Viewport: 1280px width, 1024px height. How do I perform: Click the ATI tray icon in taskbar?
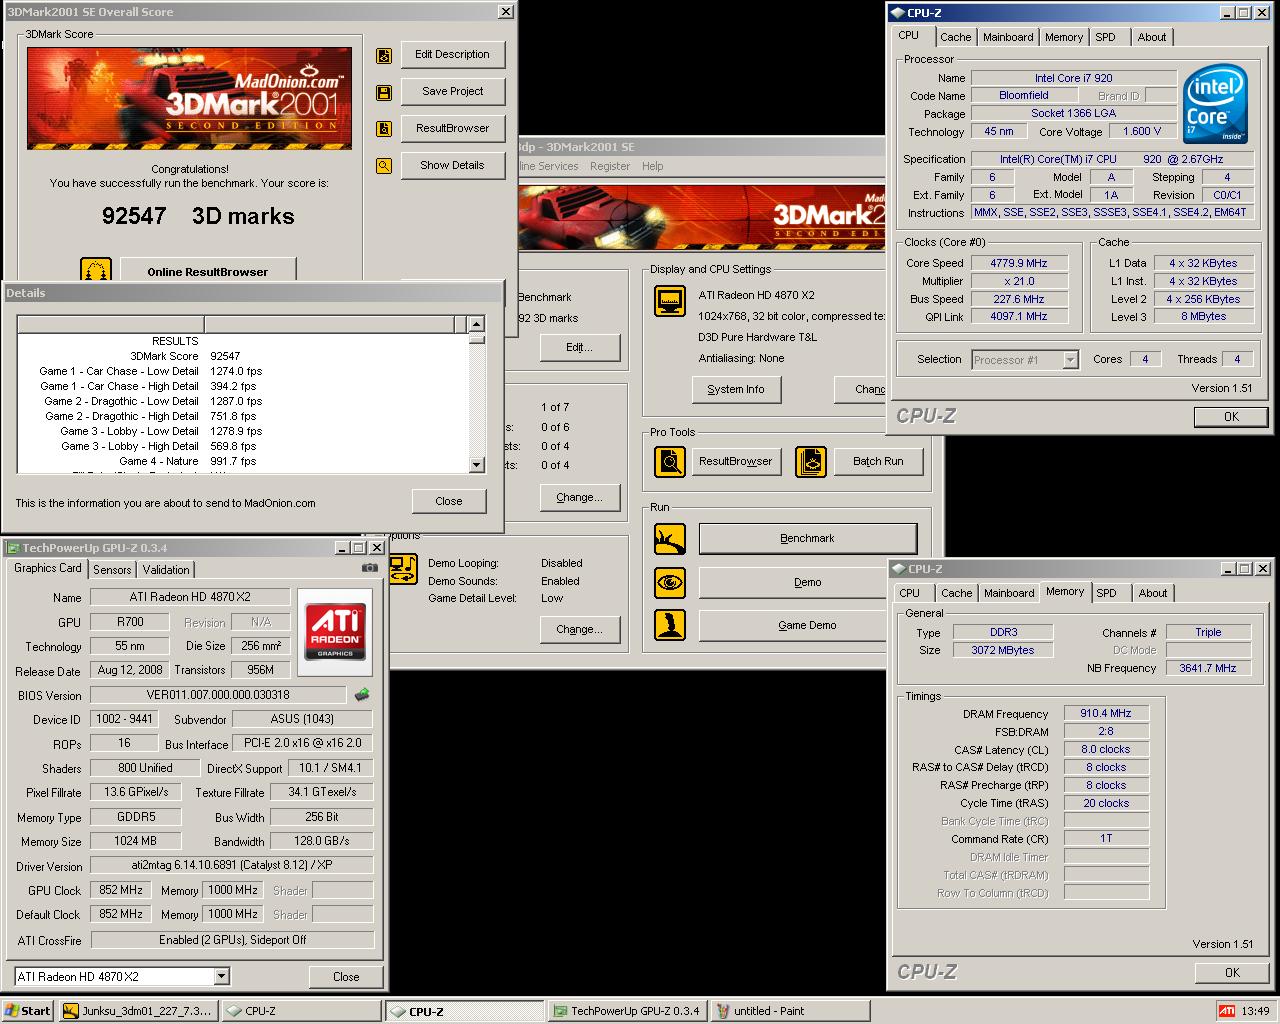pyautogui.click(x=1227, y=1011)
